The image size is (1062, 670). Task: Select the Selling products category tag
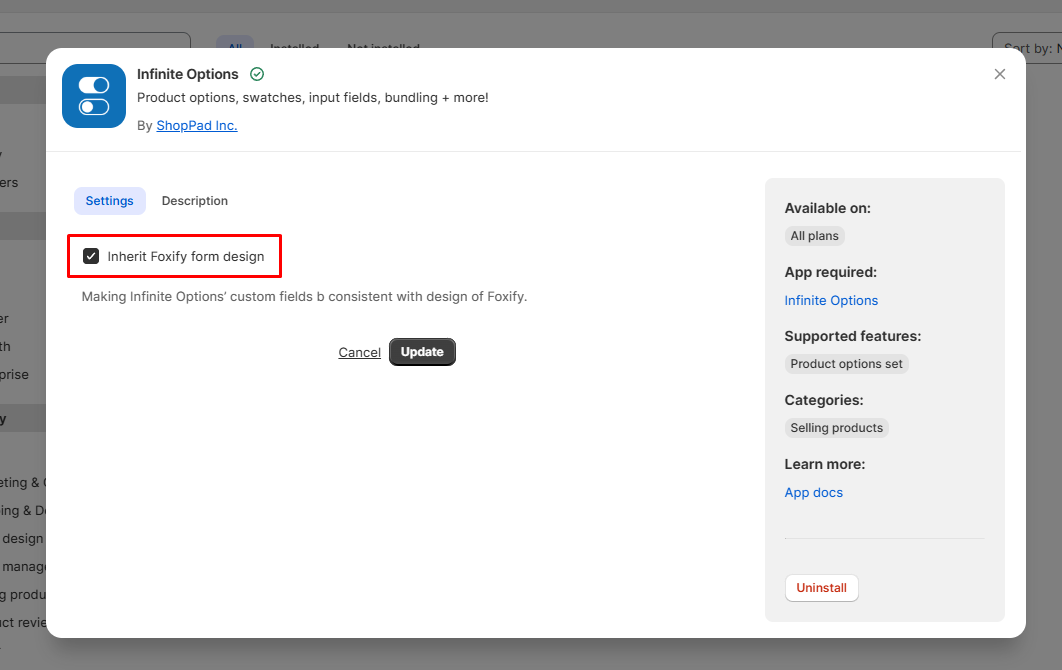pos(836,428)
